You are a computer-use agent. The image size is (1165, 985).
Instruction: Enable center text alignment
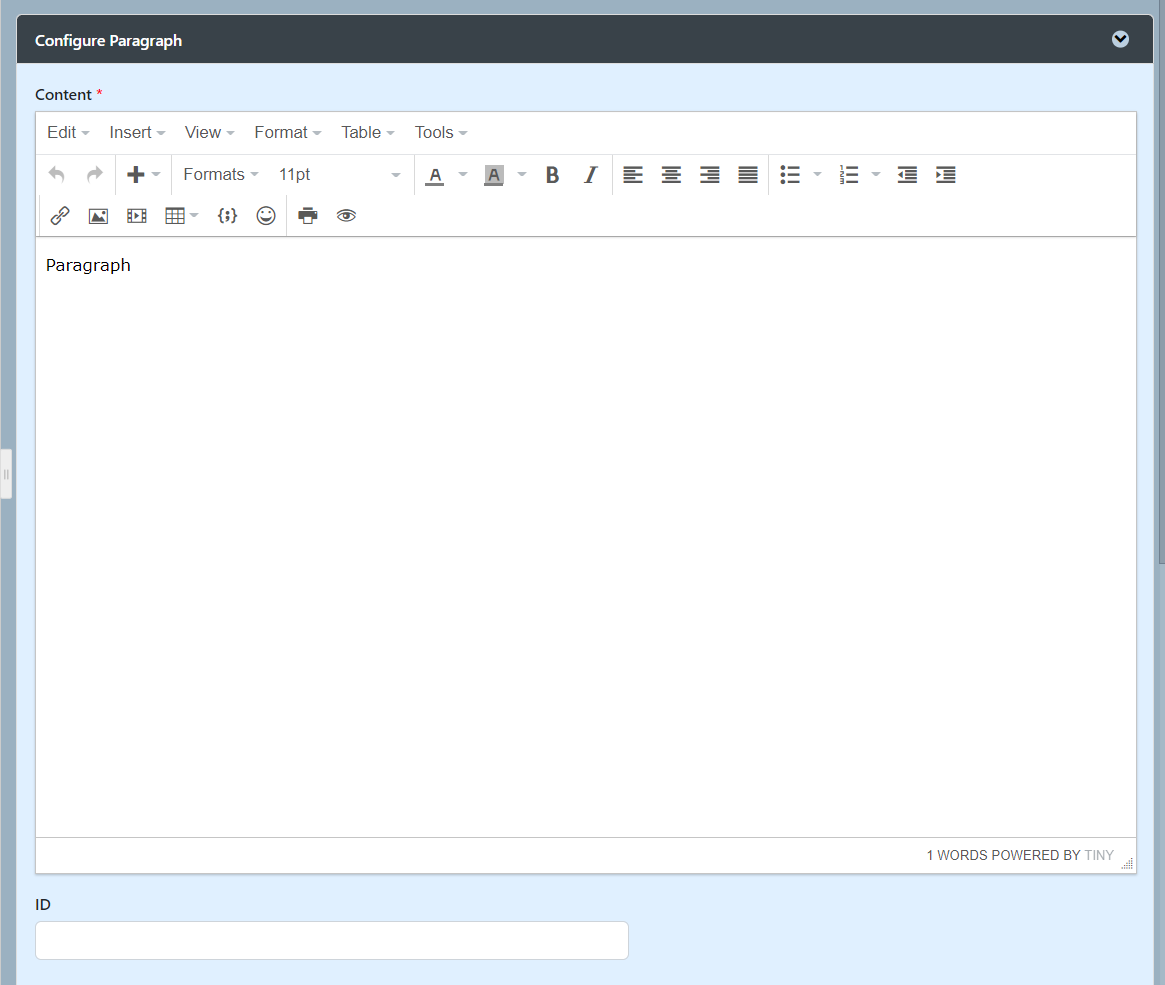point(671,175)
